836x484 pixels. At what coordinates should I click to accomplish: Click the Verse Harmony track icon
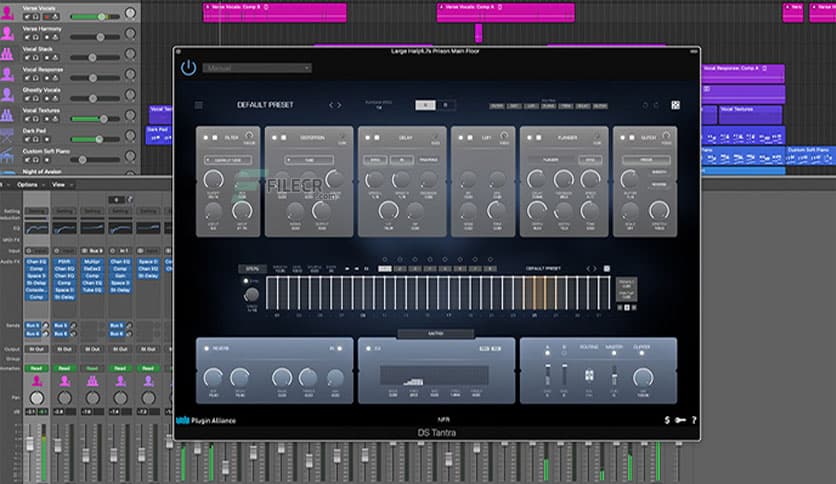[x=7, y=33]
